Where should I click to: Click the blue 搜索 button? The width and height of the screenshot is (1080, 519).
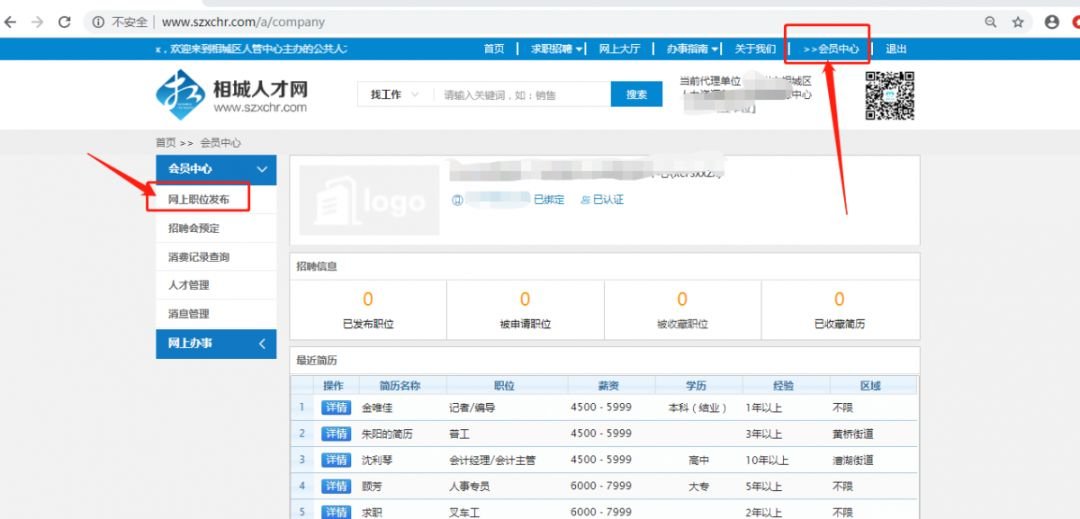637,95
